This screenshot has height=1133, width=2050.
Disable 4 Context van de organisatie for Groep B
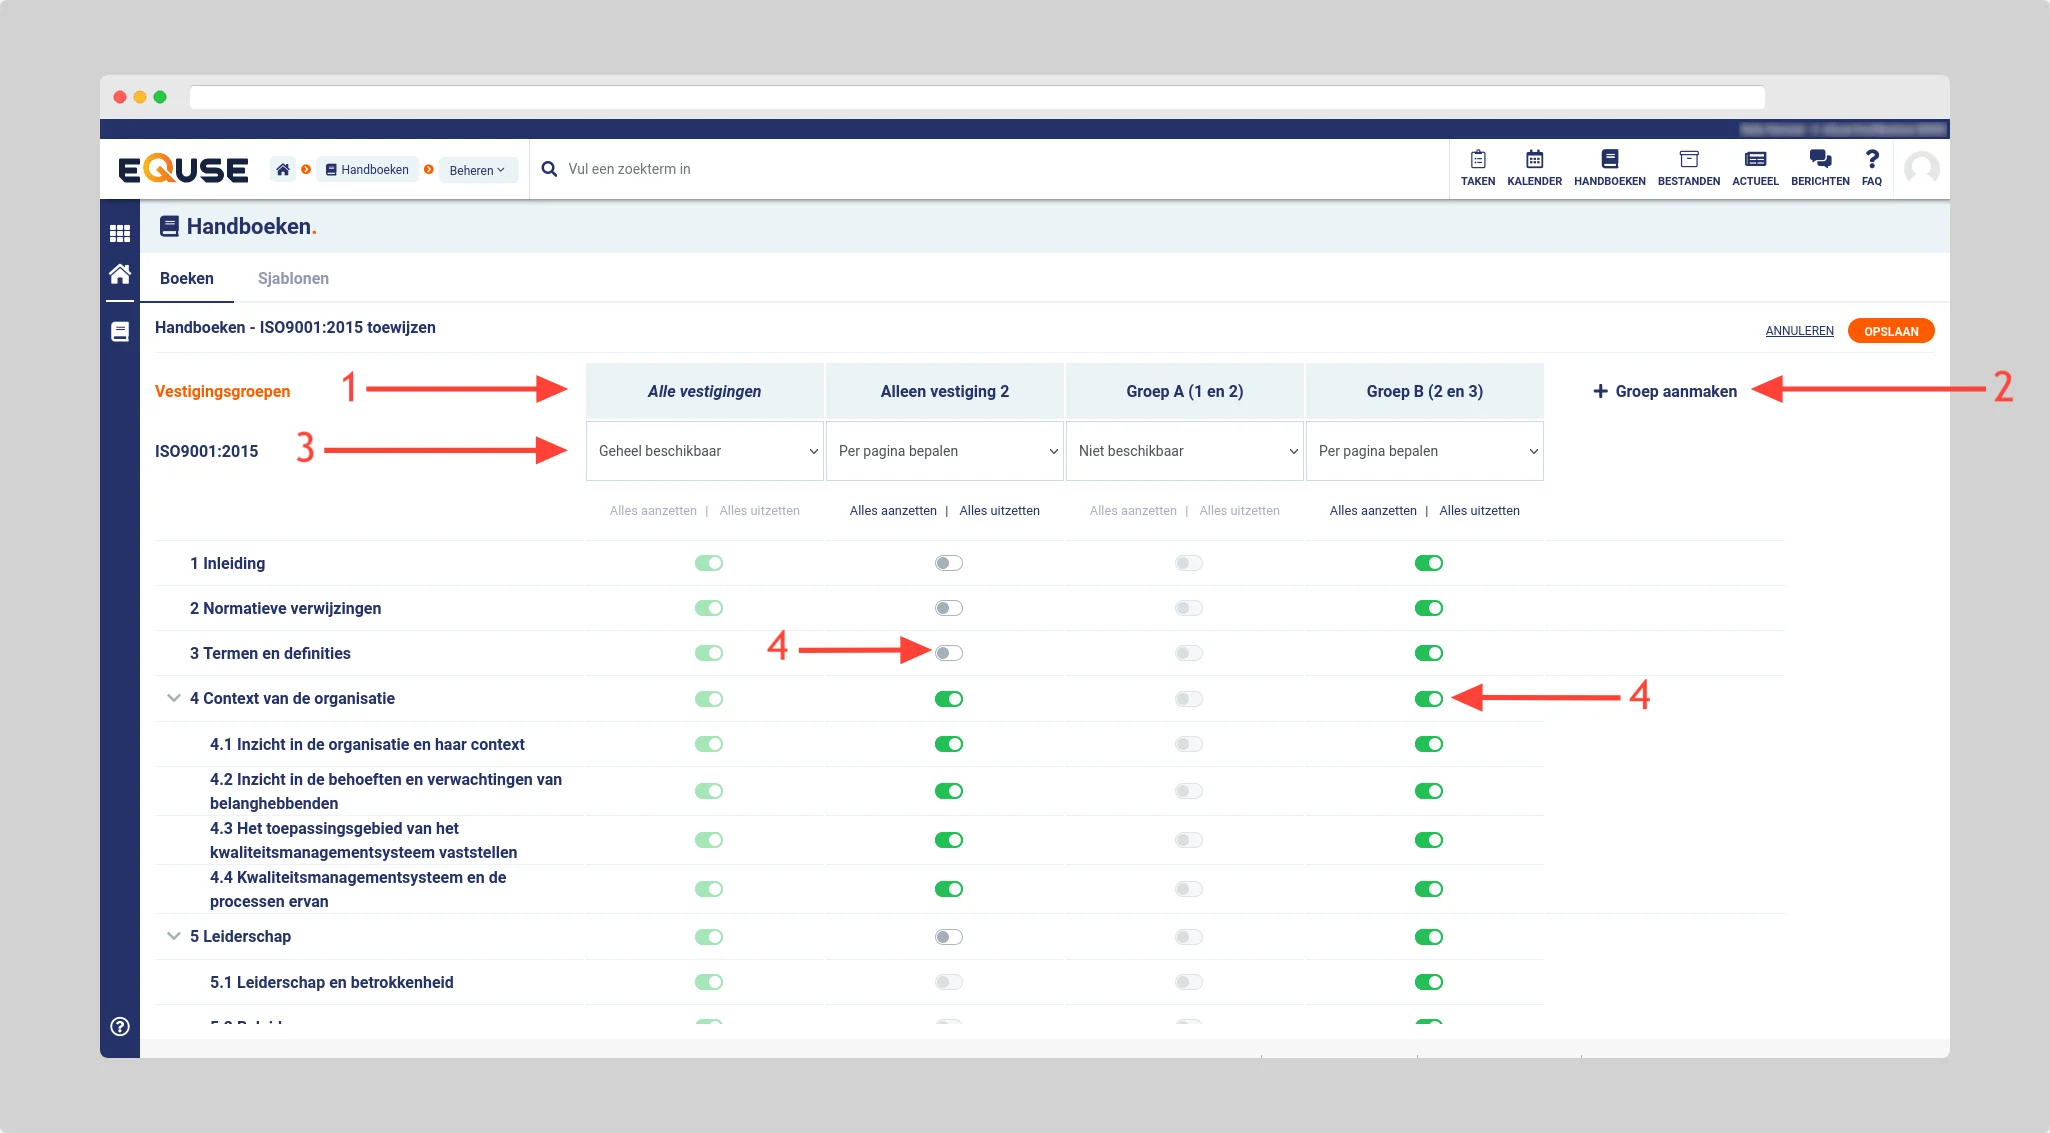[1428, 699]
